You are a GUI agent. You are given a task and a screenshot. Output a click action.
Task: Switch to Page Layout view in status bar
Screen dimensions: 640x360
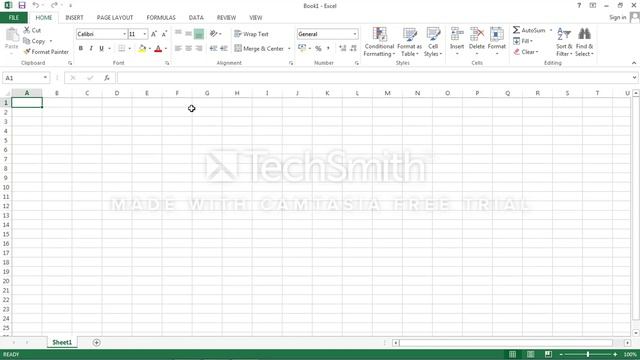[x=530, y=354]
